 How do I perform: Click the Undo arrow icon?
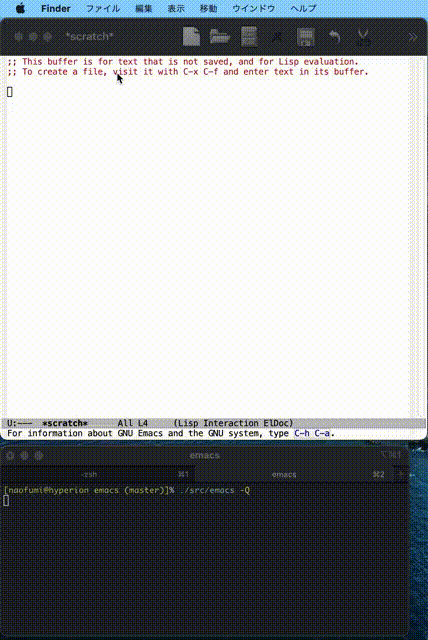pyautogui.click(x=335, y=37)
